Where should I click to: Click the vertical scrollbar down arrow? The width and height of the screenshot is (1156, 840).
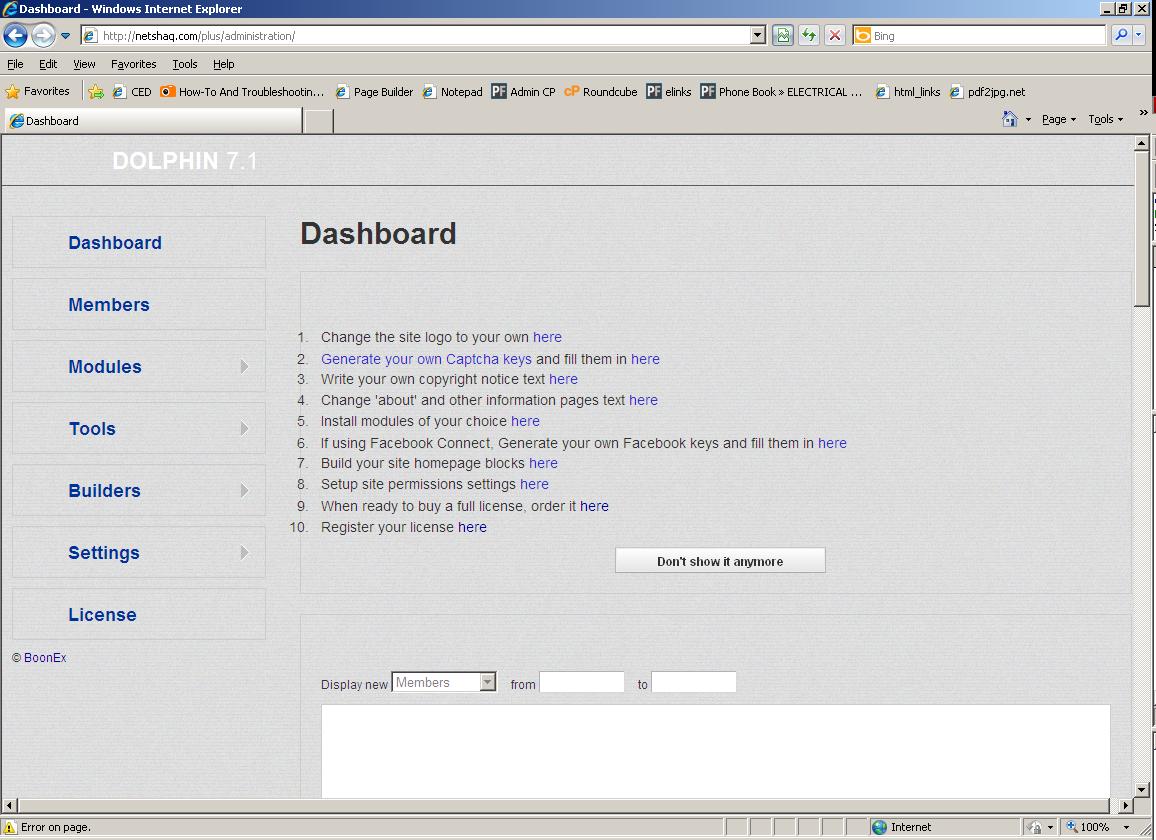1142,789
